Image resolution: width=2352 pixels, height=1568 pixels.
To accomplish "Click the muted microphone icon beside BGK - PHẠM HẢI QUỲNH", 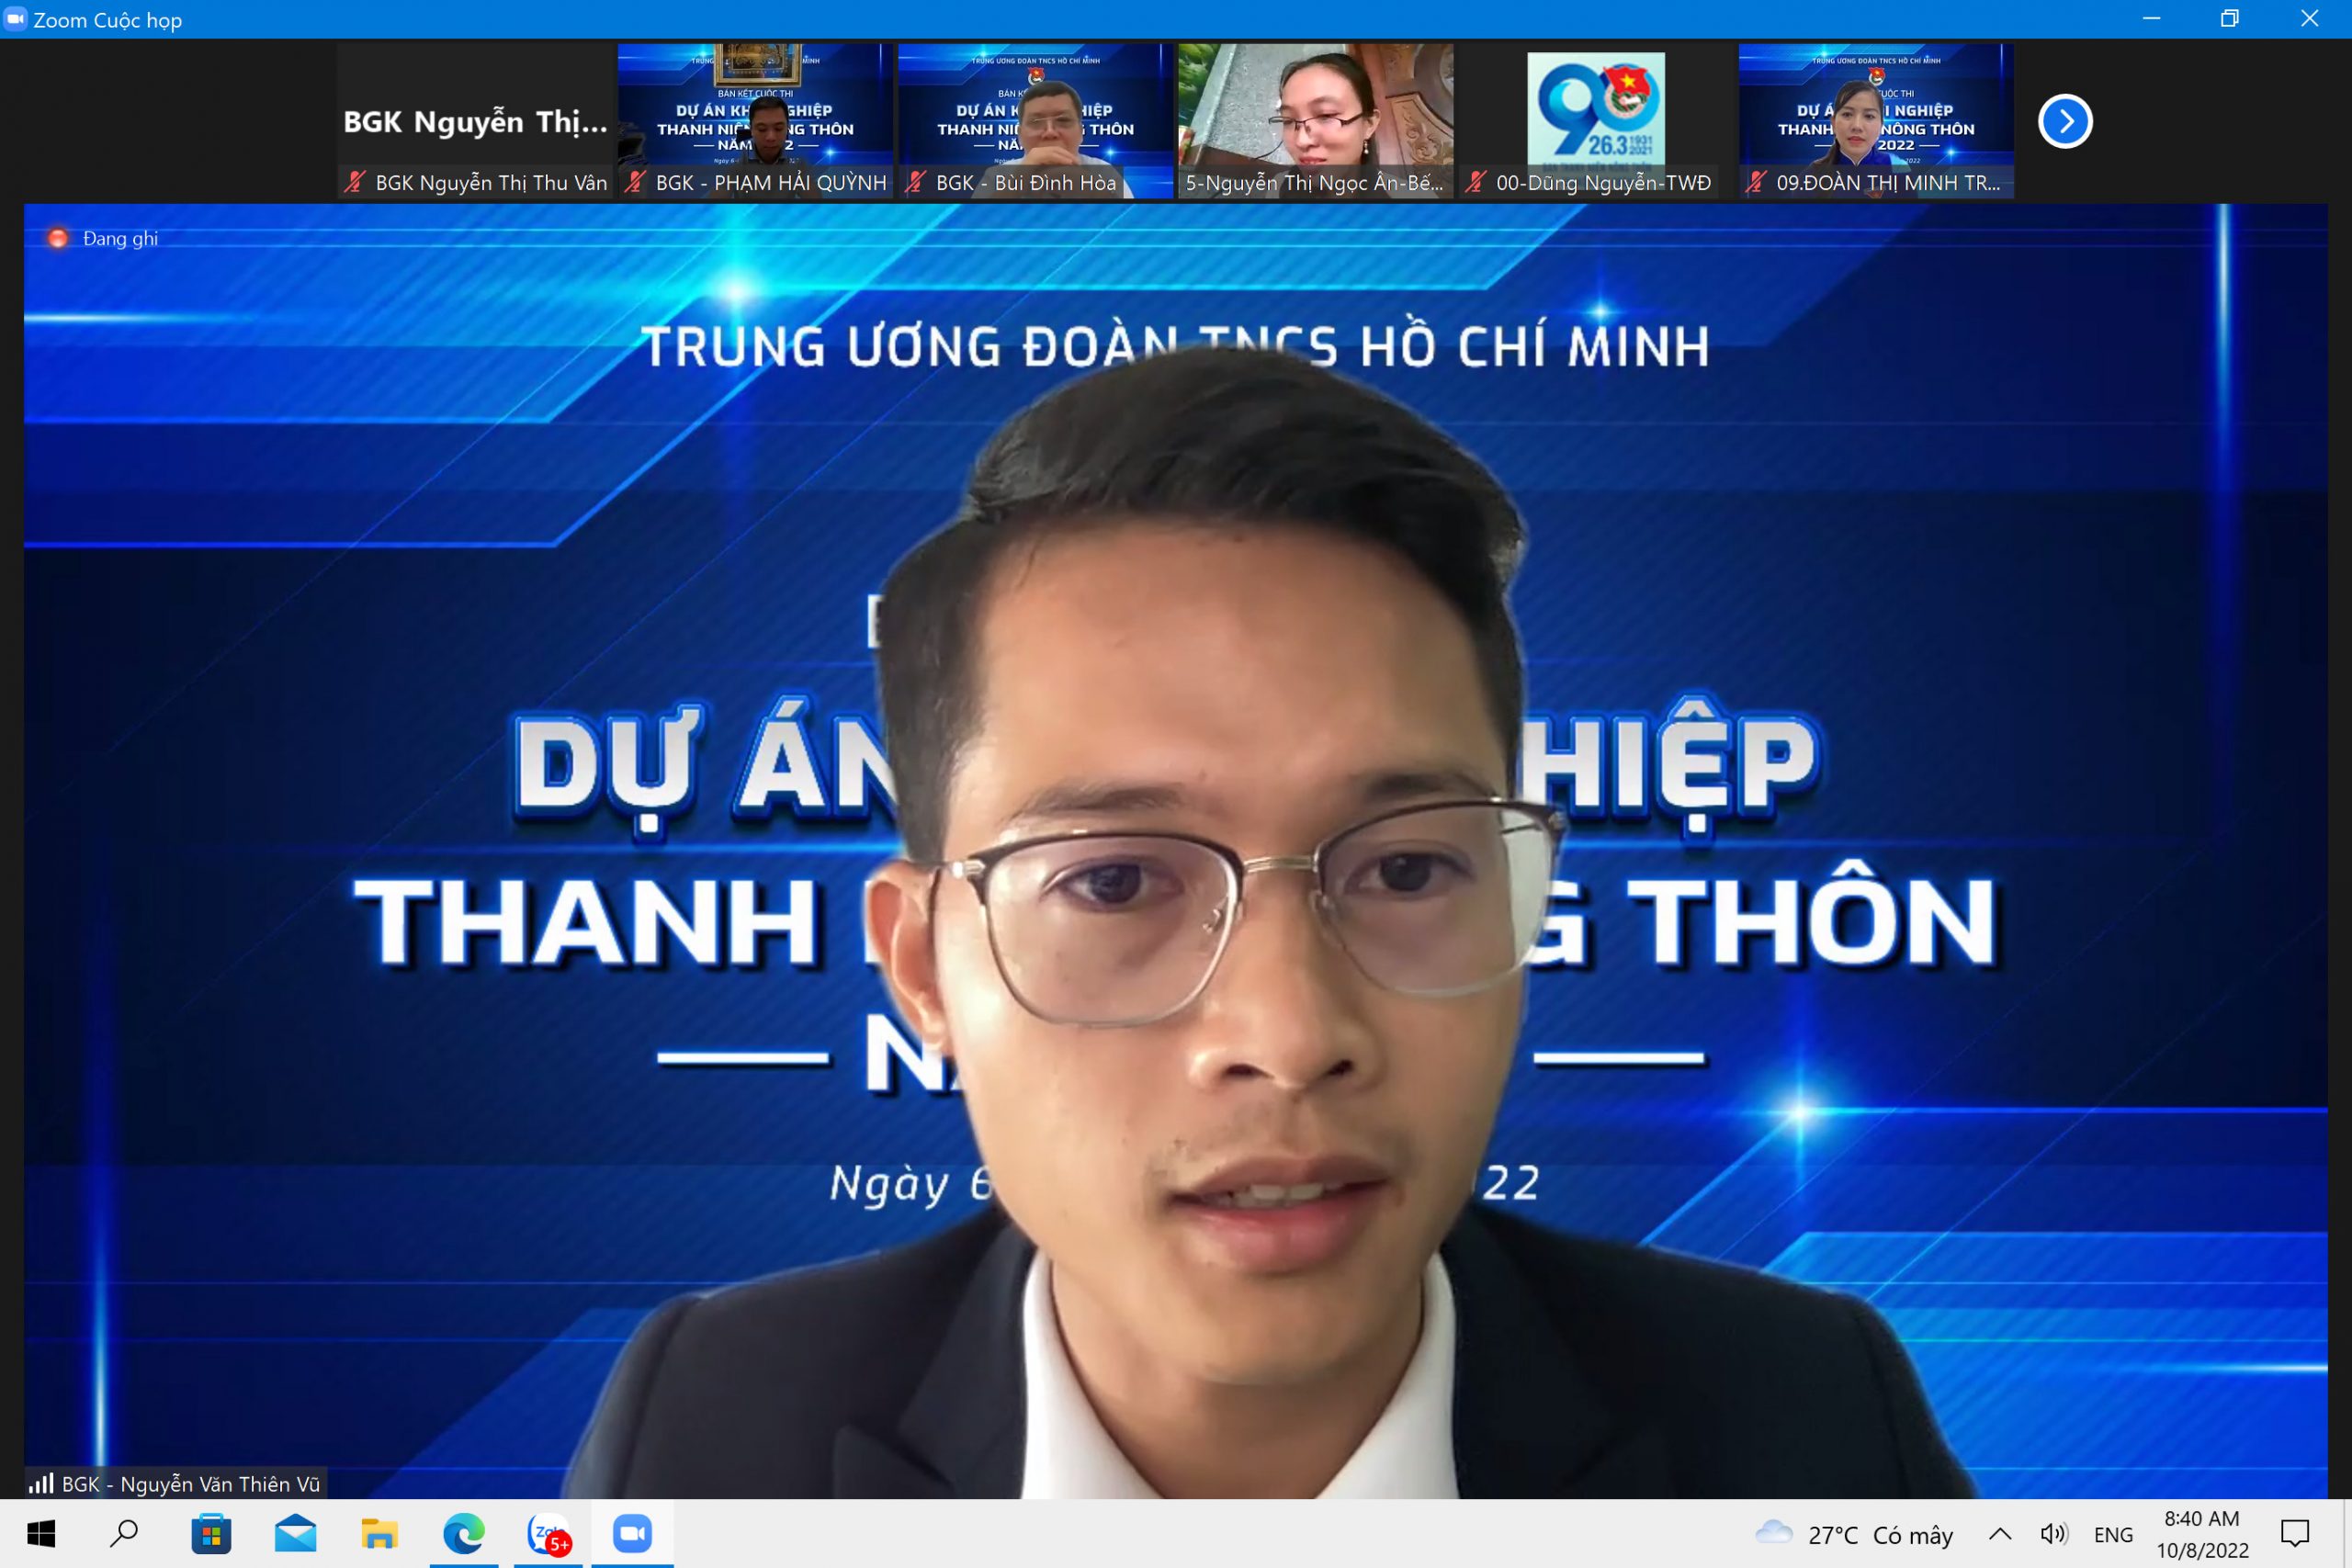I will tap(635, 182).
